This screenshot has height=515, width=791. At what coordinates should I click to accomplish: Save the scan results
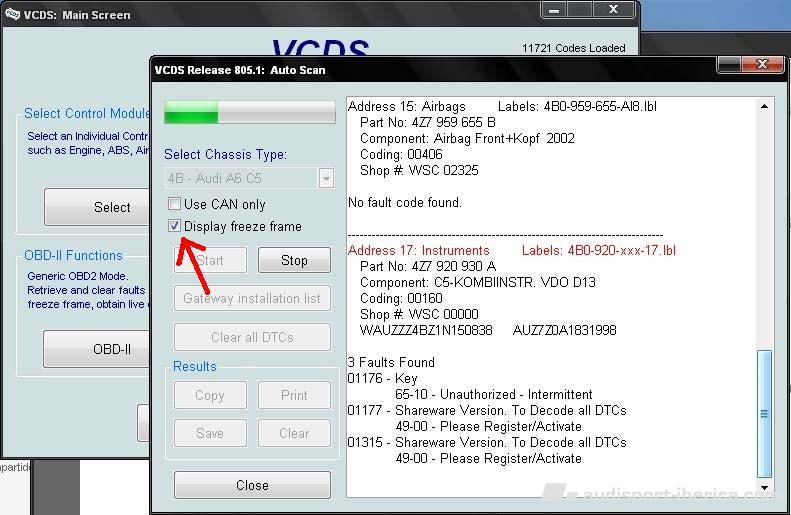pos(210,433)
